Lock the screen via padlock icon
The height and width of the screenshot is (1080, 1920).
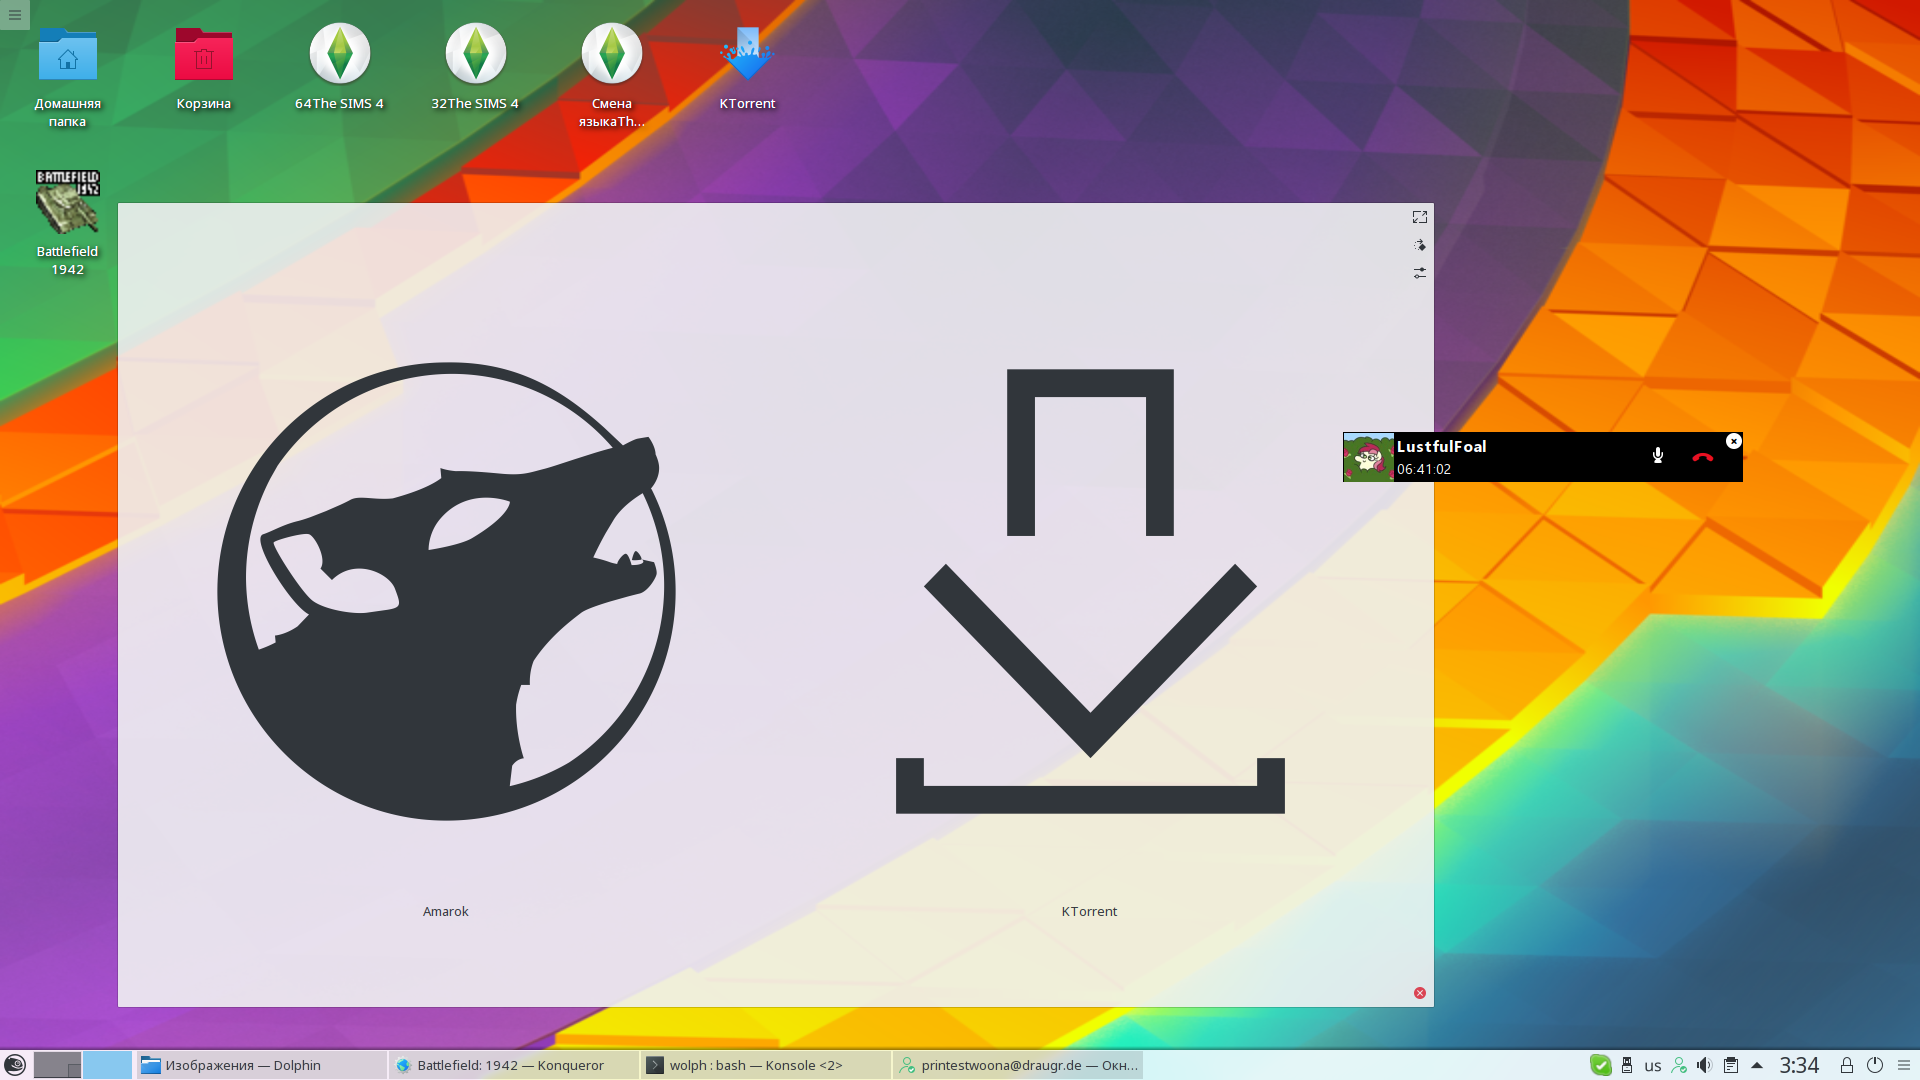[x=1847, y=1065]
